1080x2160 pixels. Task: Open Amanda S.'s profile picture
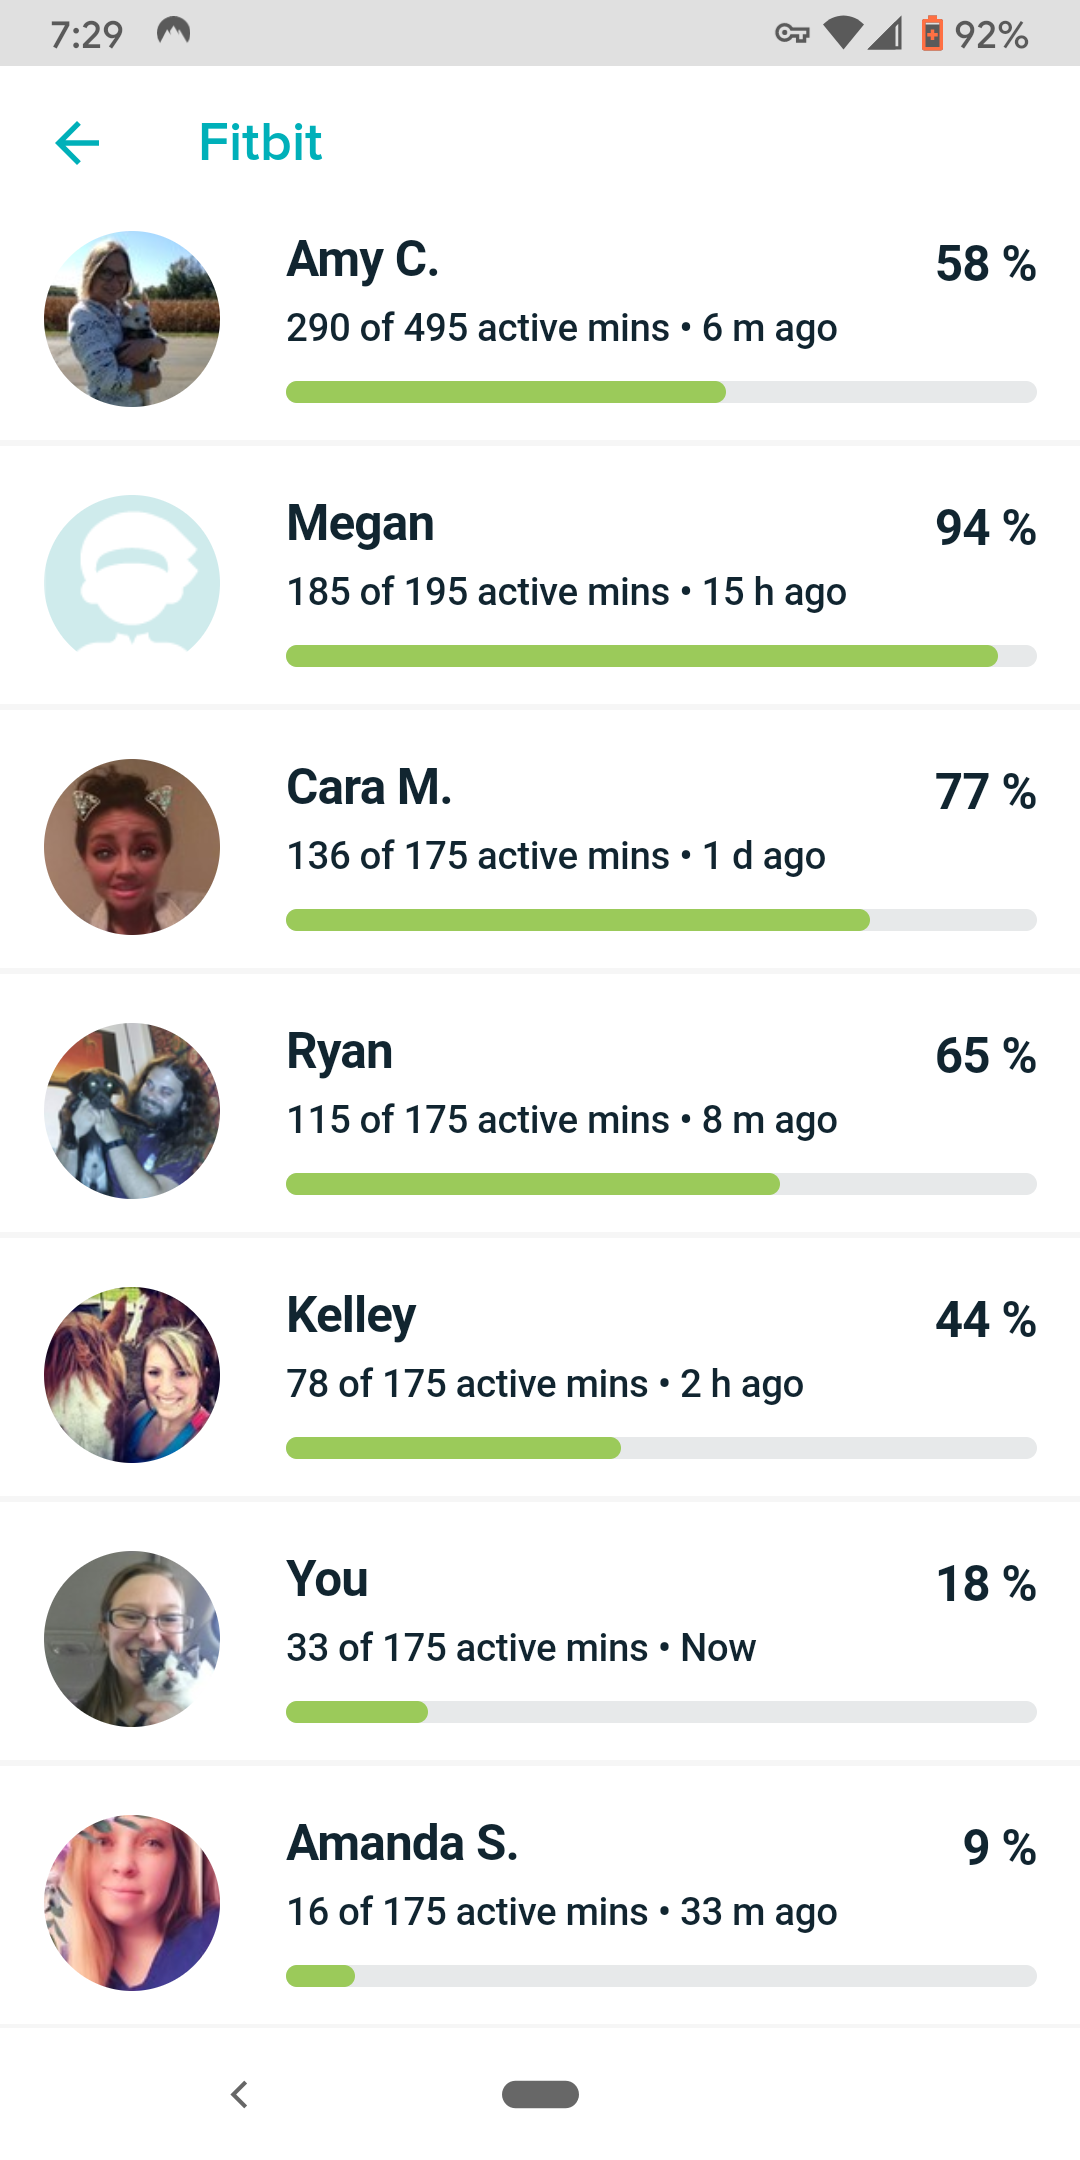[132, 1903]
